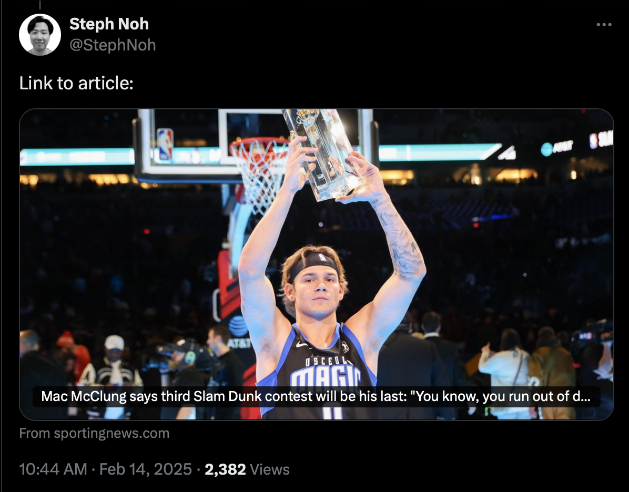Click the player's black headband in photo
This screenshot has height=492, width=629.
313,263
